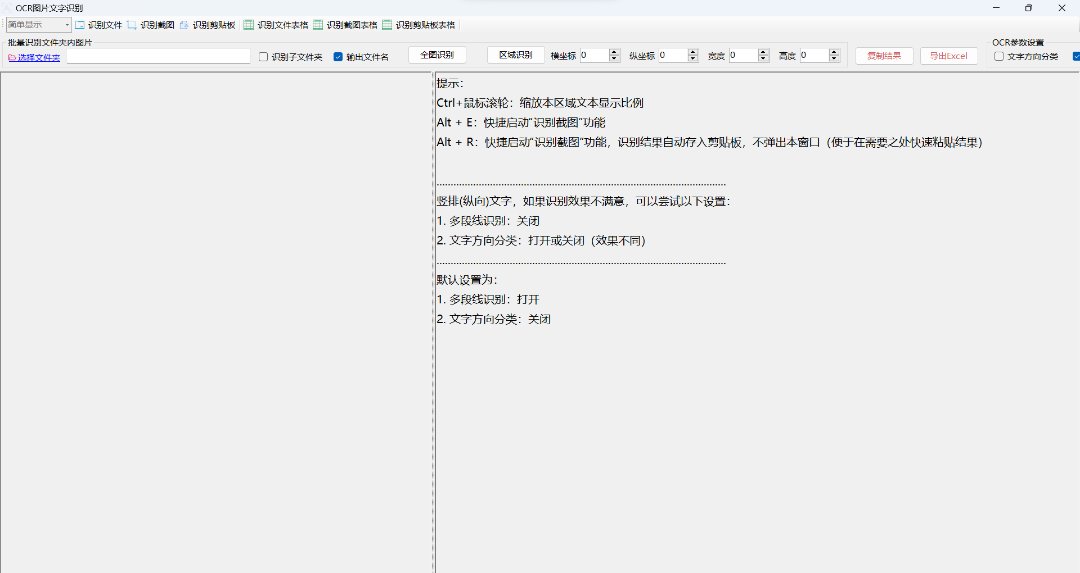Screen dimensions: 1080x573
Task: Click the 复制结果 copy result button
Action: pos(884,56)
